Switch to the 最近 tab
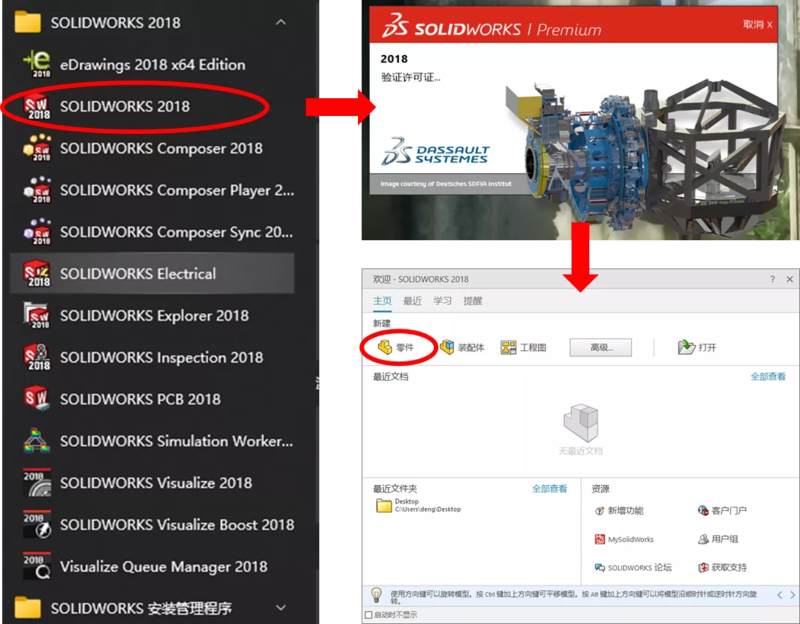 pyautogui.click(x=412, y=301)
